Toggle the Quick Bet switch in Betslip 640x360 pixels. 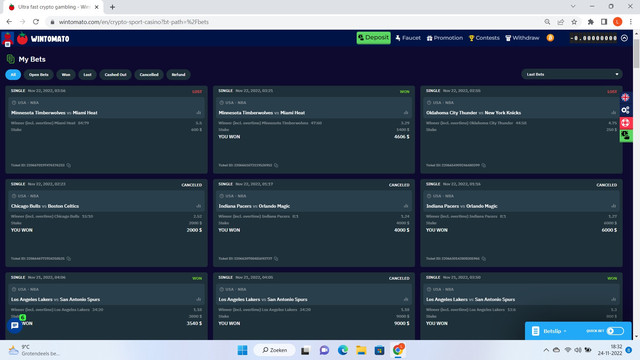[615, 331]
